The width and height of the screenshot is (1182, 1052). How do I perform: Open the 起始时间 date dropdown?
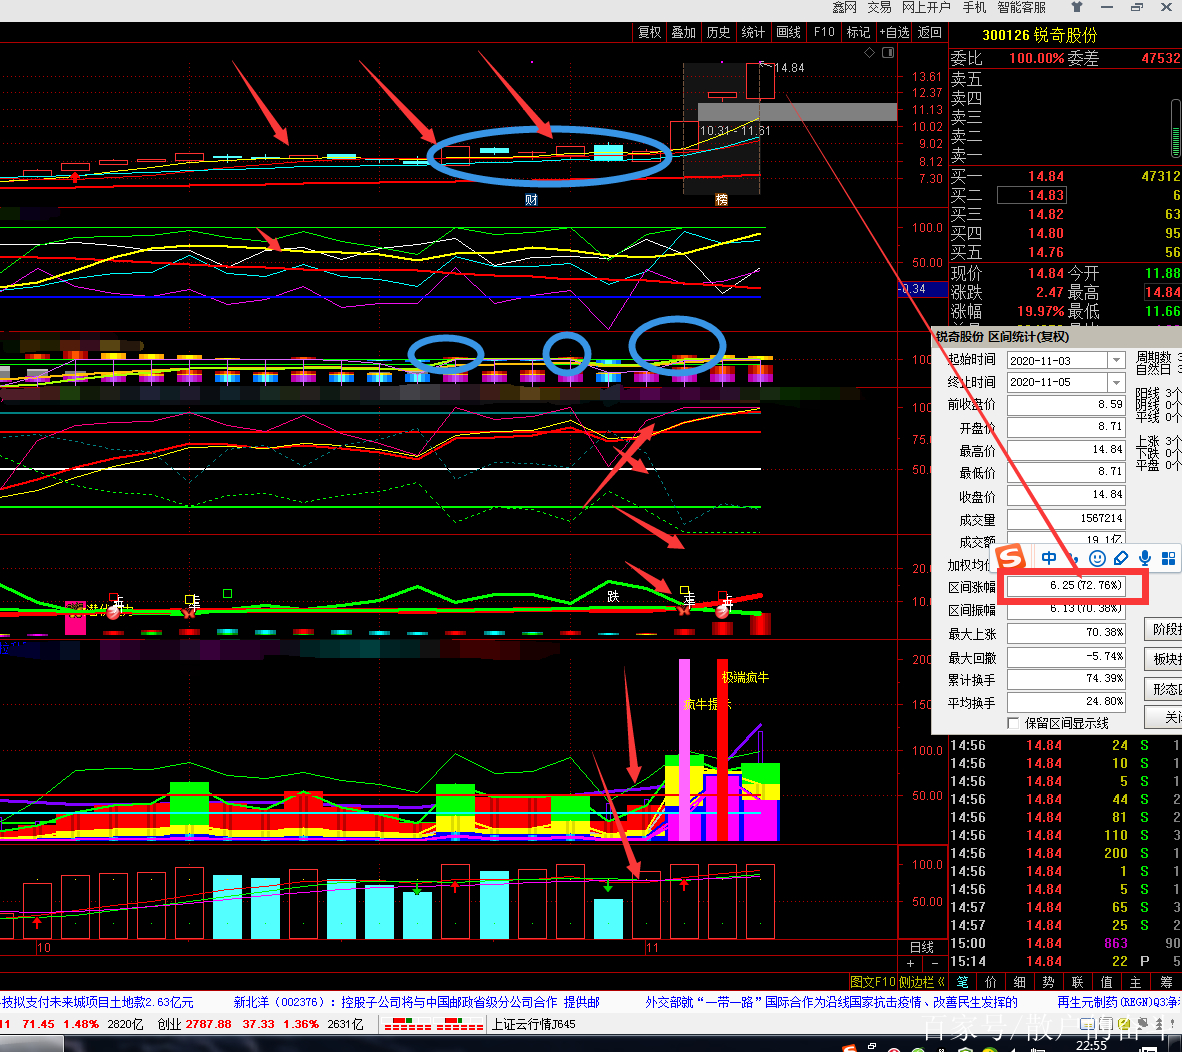click(x=1116, y=360)
